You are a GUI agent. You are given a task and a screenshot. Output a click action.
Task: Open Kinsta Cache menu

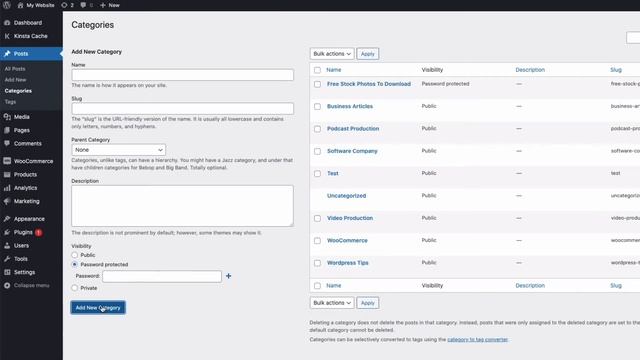tap(31, 36)
